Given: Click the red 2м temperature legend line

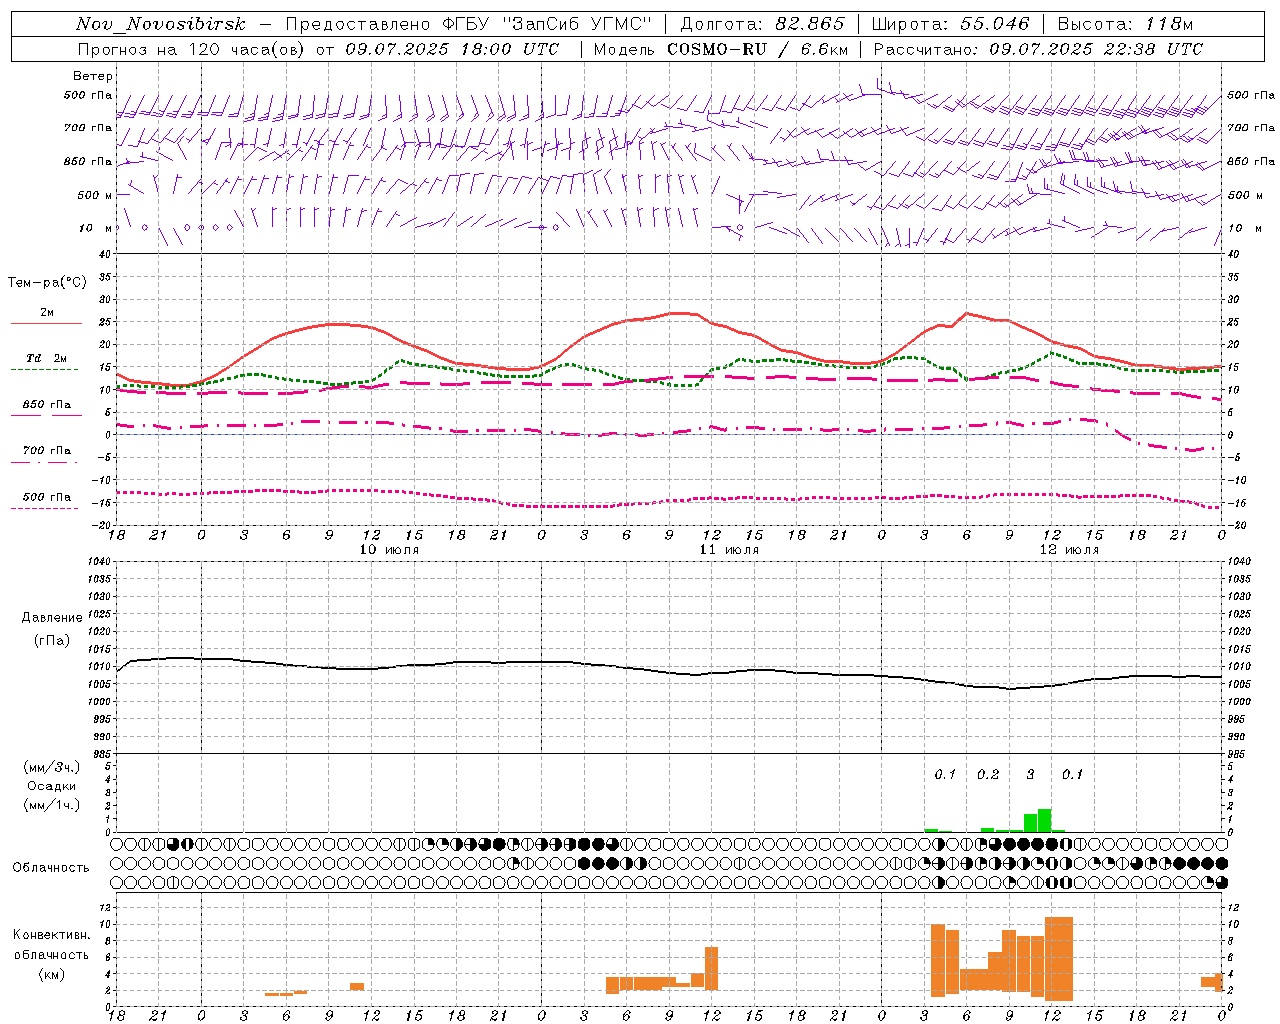Looking at the screenshot, I should click(x=46, y=323).
